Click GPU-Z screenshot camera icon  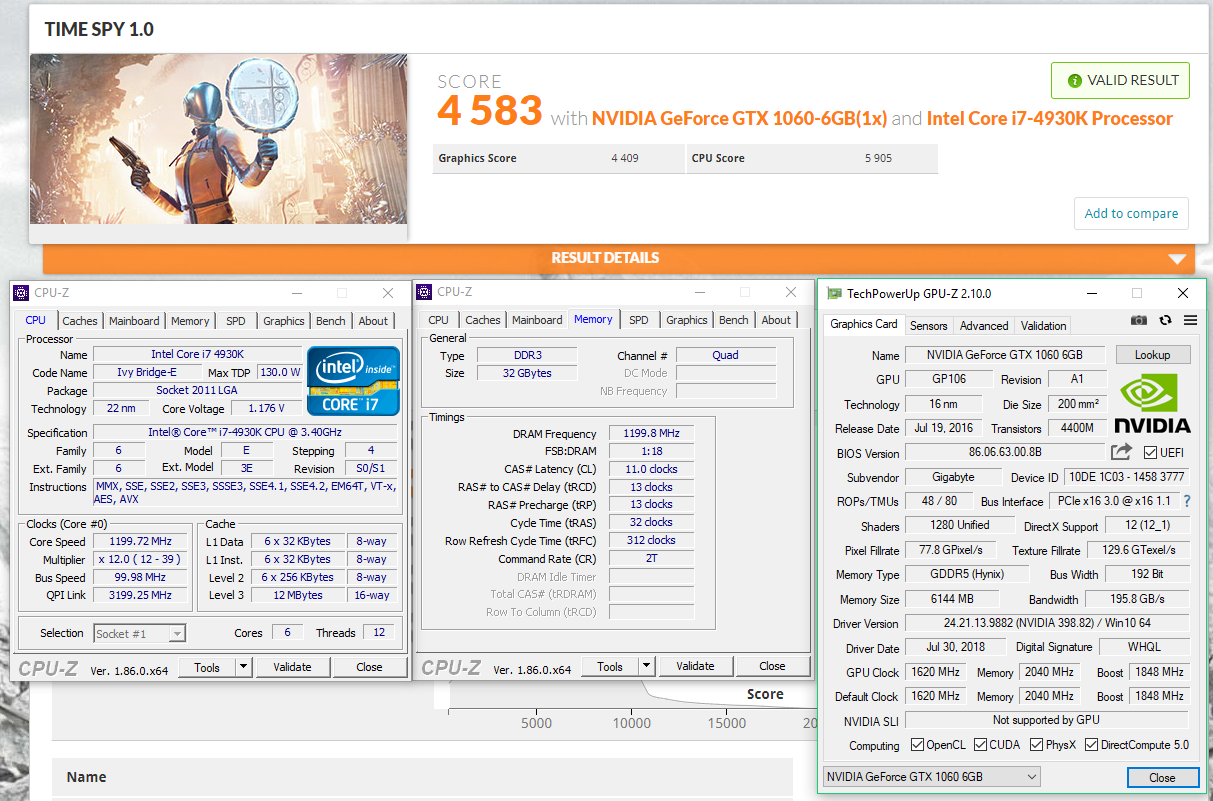1138,321
